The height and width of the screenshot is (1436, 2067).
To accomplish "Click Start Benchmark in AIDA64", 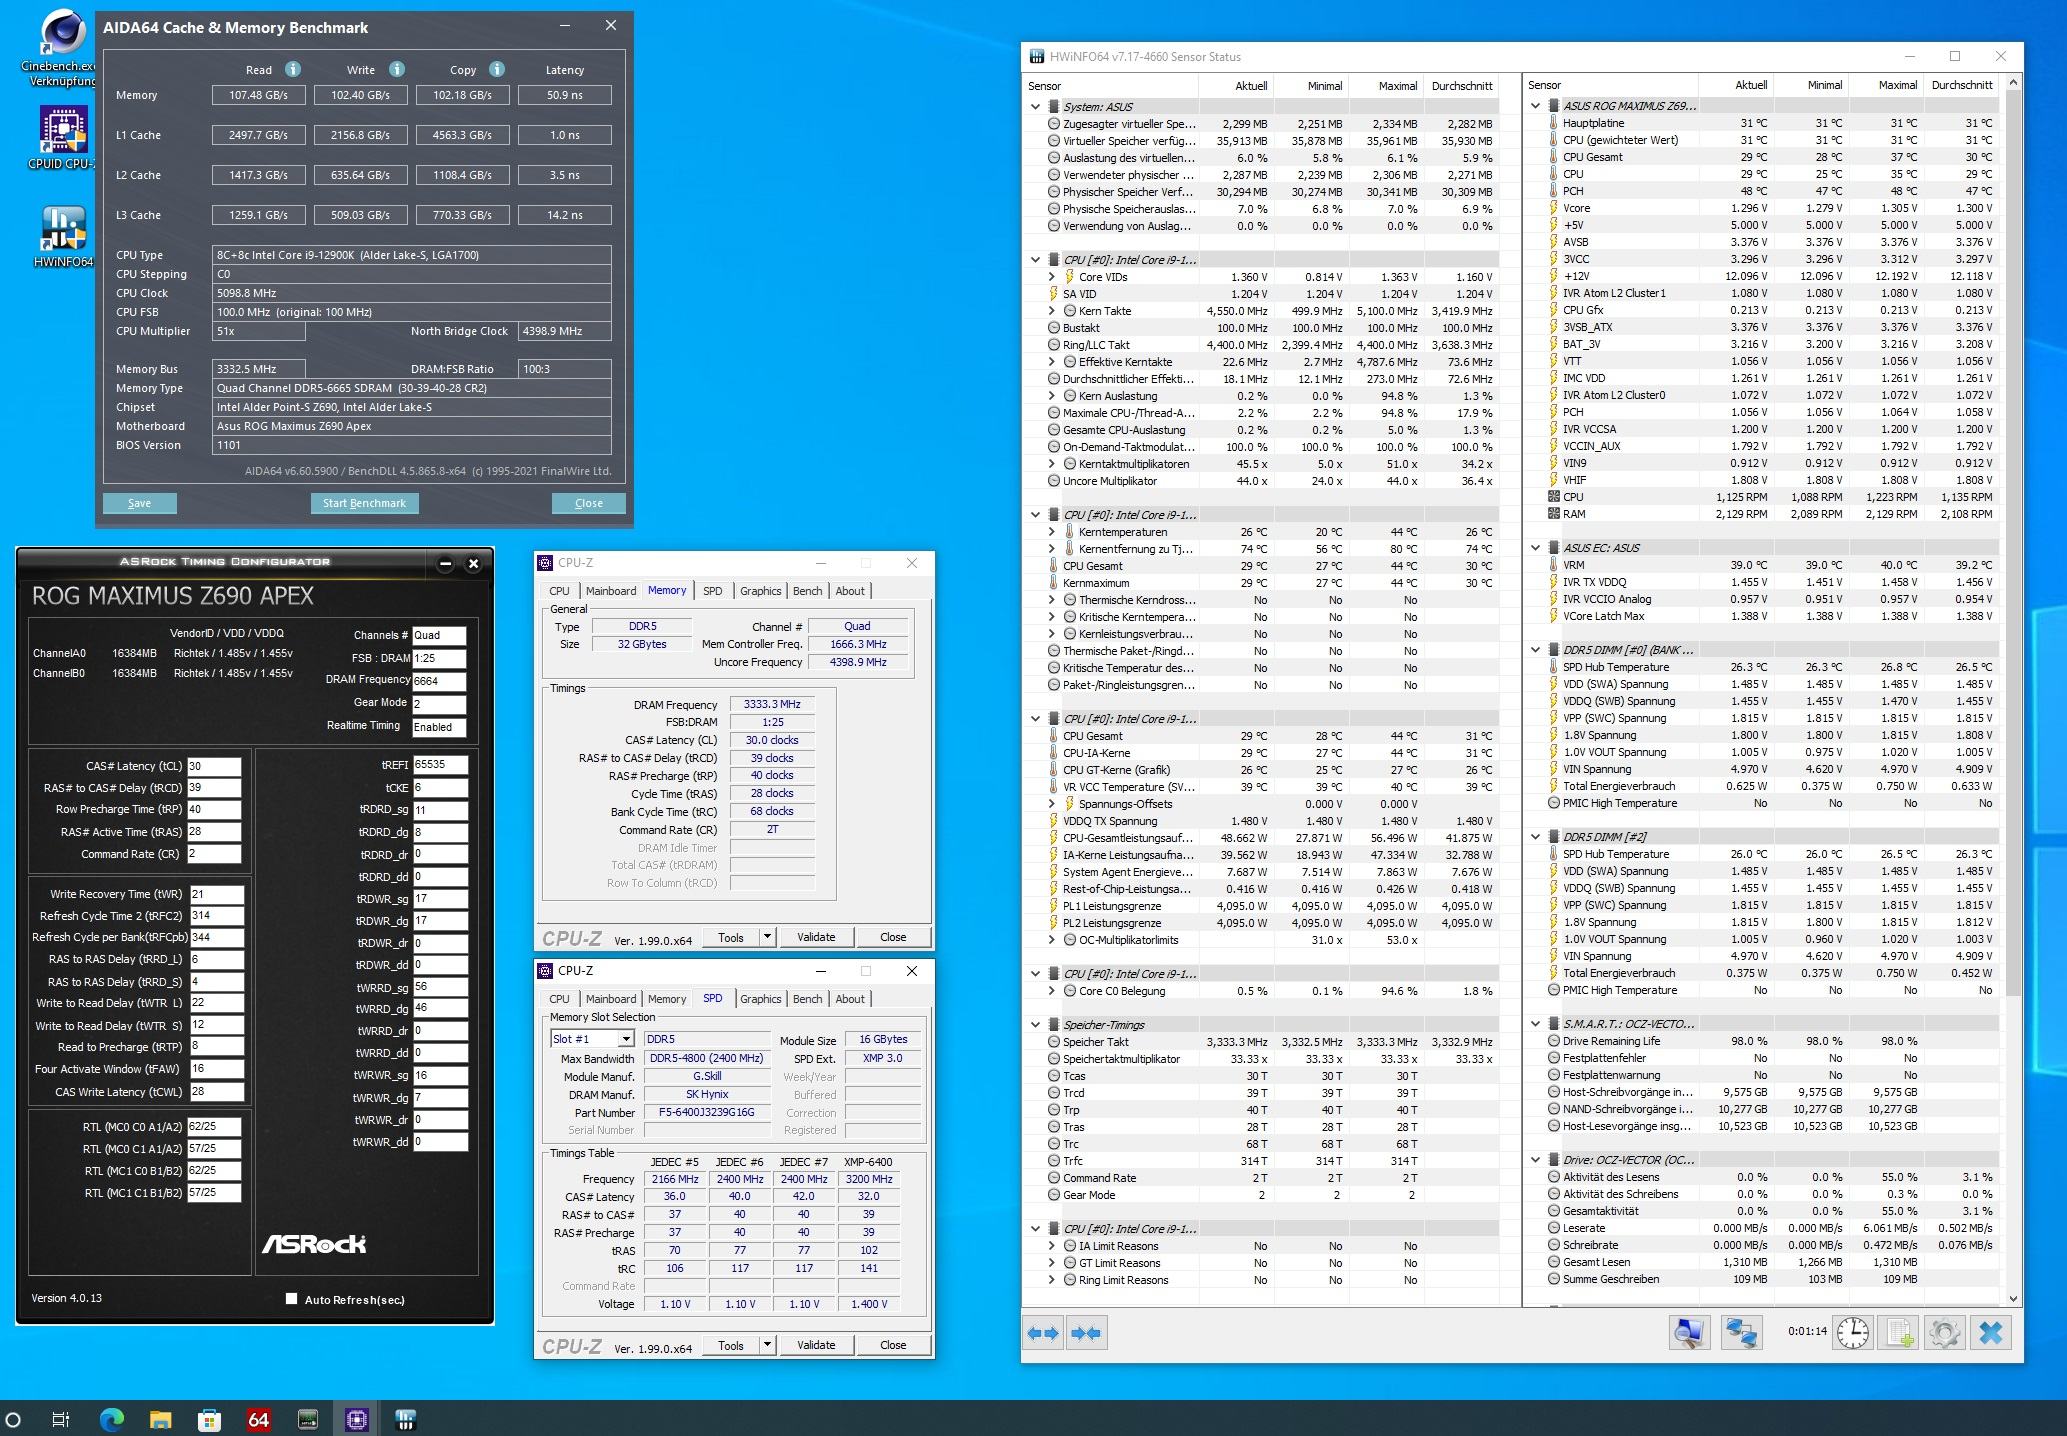I will point(364,503).
